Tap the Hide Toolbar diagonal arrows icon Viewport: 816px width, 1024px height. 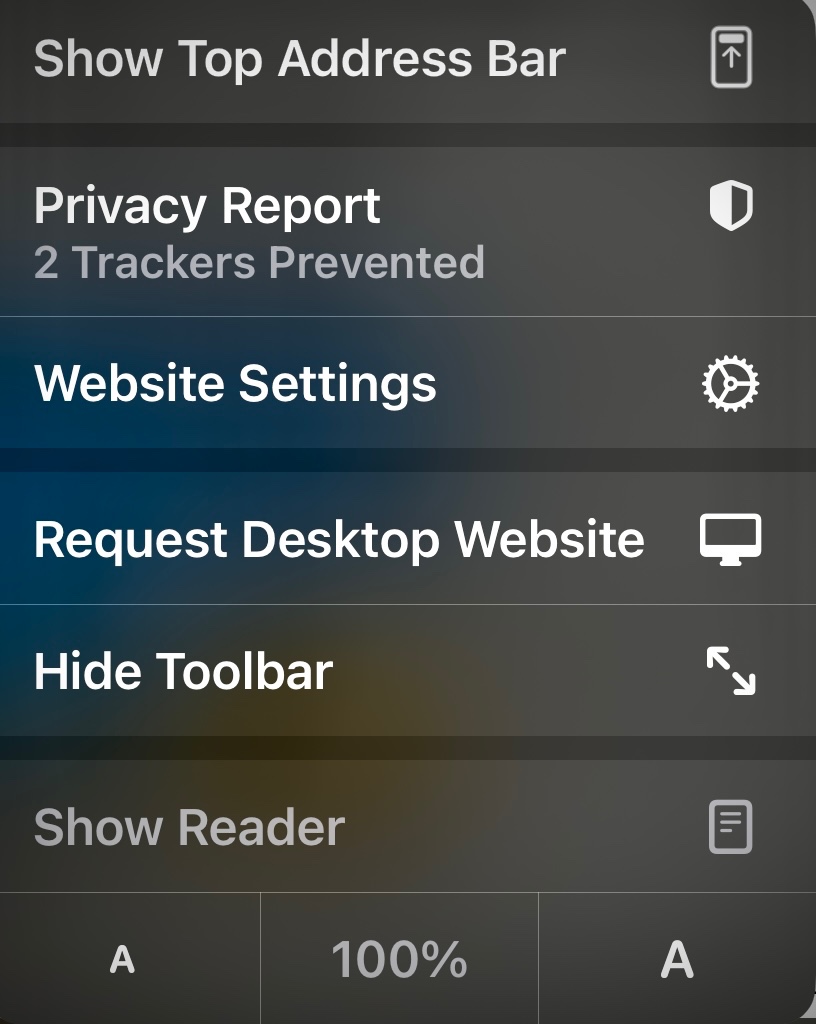click(x=731, y=671)
